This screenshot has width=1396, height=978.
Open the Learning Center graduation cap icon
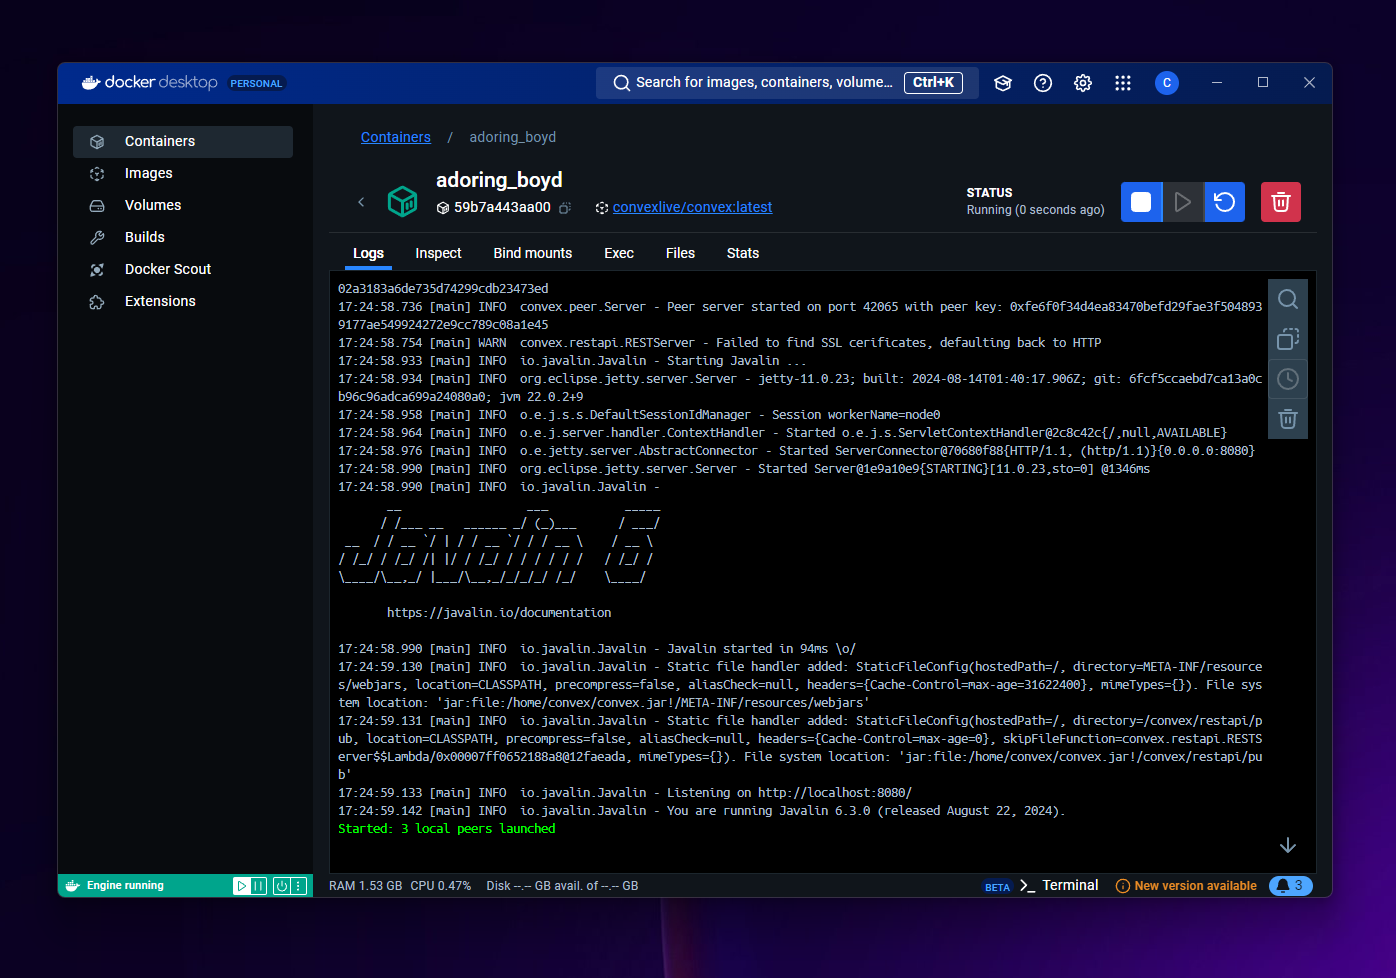click(1003, 83)
